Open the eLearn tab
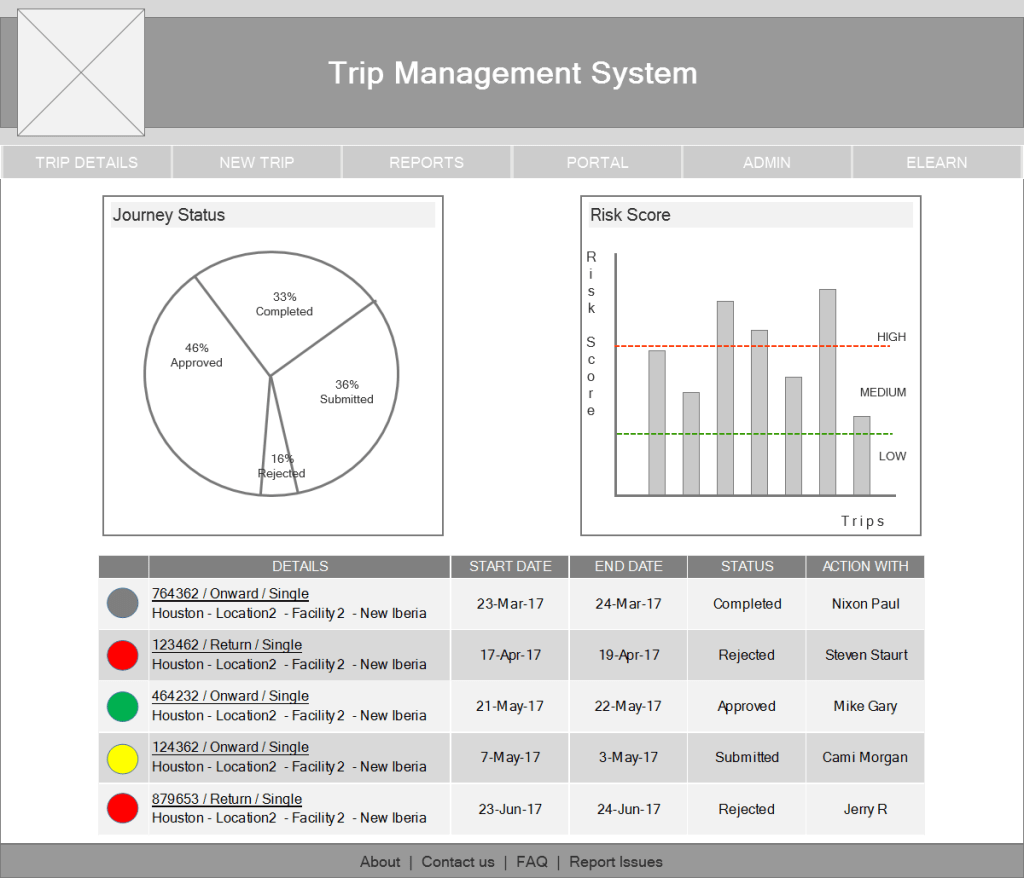The height and width of the screenshot is (878, 1024). [x=937, y=162]
